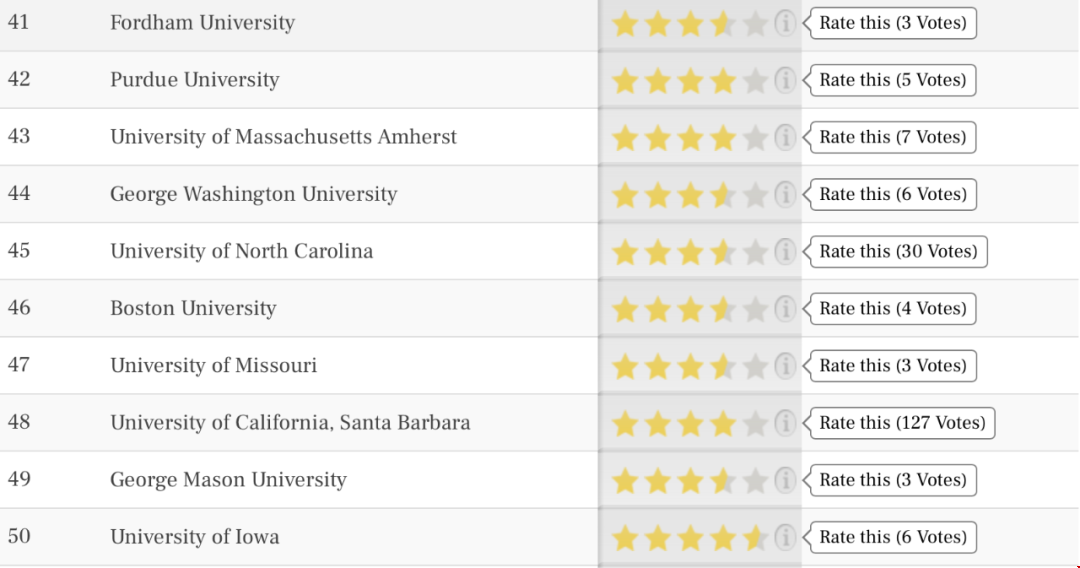
Task: Click Rate this (7 Votes) for UMass Amherst
Action: (893, 137)
